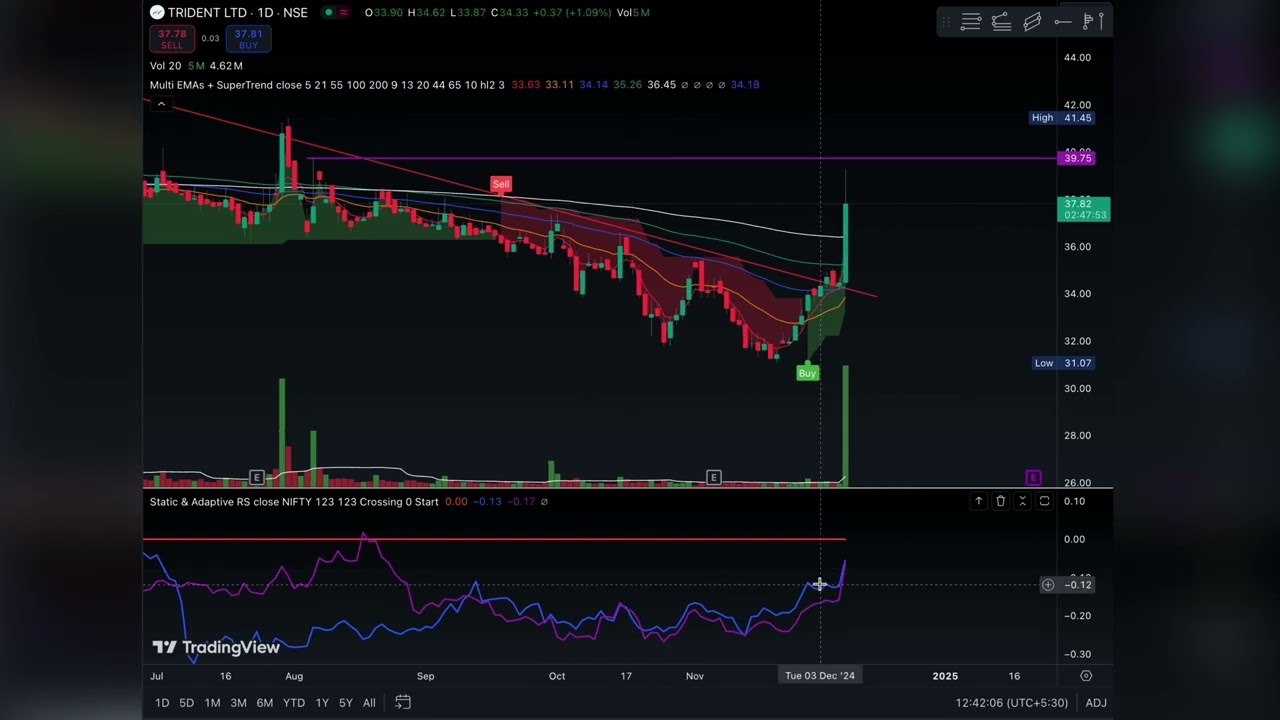Open chart time axis settings gear

point(1086,676)
